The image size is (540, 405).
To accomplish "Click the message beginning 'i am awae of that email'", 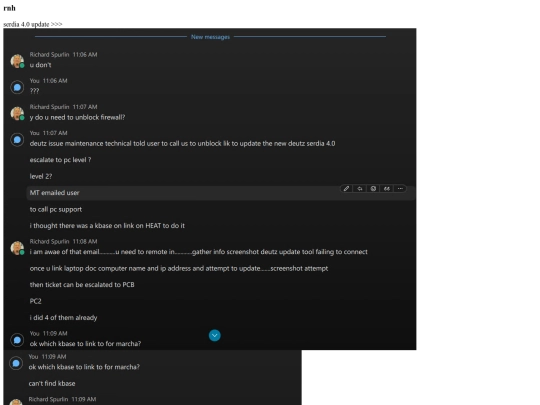I will click(x=198, y=252).
